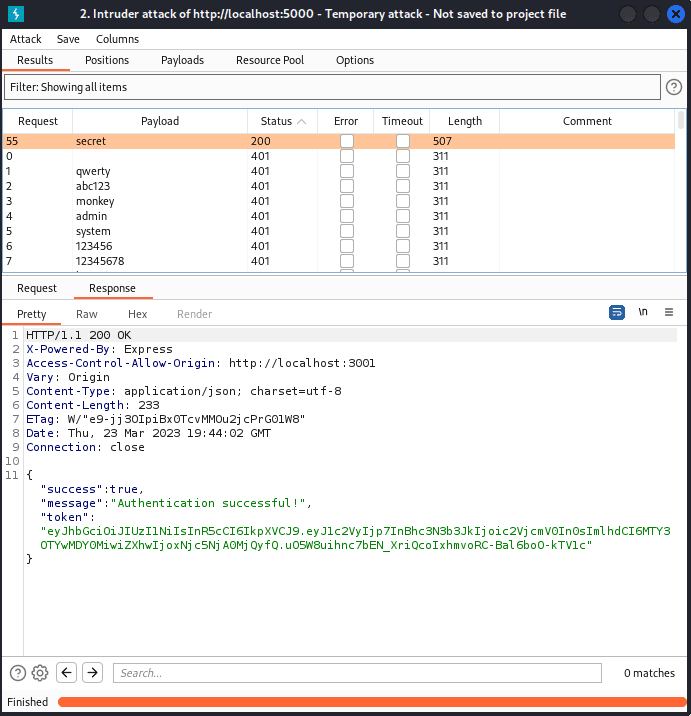Viewport: 691px width, 716px height.
Task: Toggle the pretty-print message formatting icon
Action: (x=617, y=312)
